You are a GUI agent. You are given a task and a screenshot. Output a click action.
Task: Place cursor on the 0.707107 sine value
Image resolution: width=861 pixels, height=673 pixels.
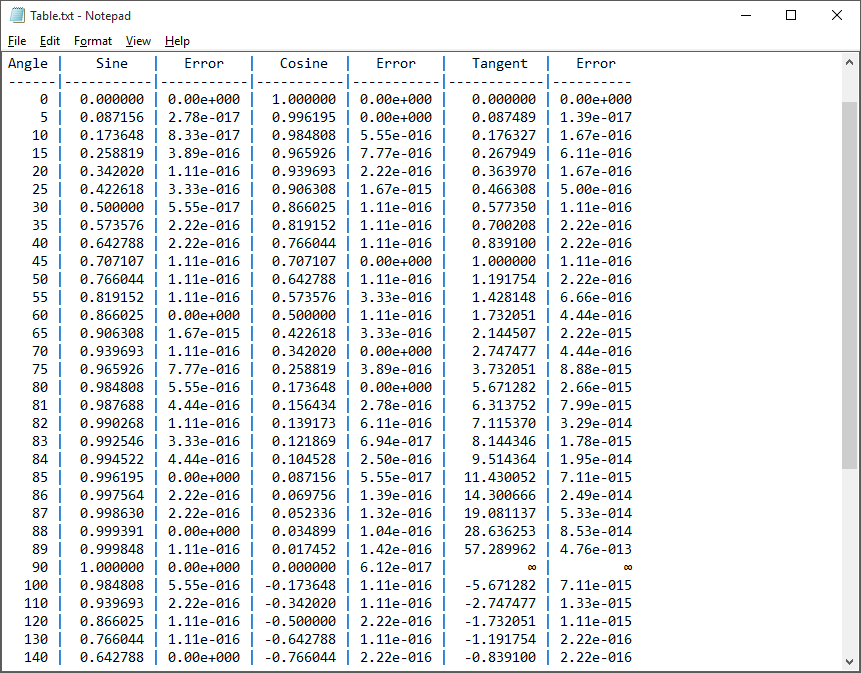point(107,261)
